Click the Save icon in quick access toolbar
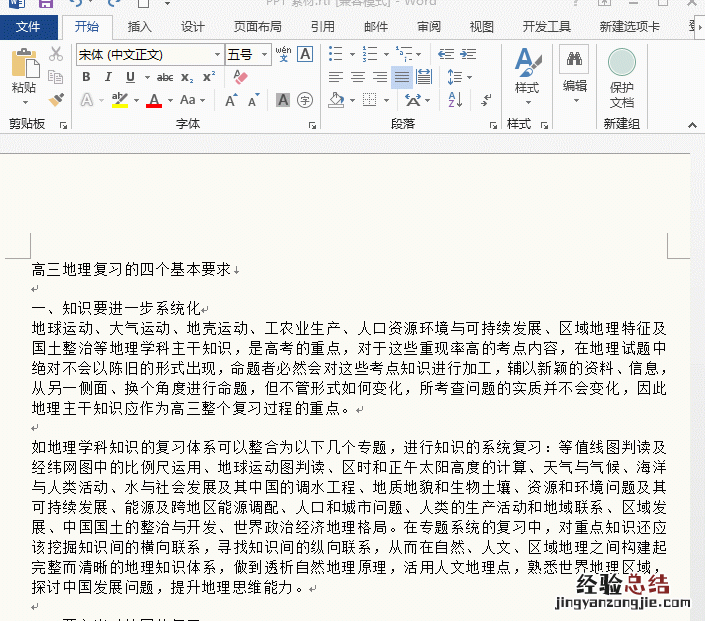The image size is (705, 621). 46,4
